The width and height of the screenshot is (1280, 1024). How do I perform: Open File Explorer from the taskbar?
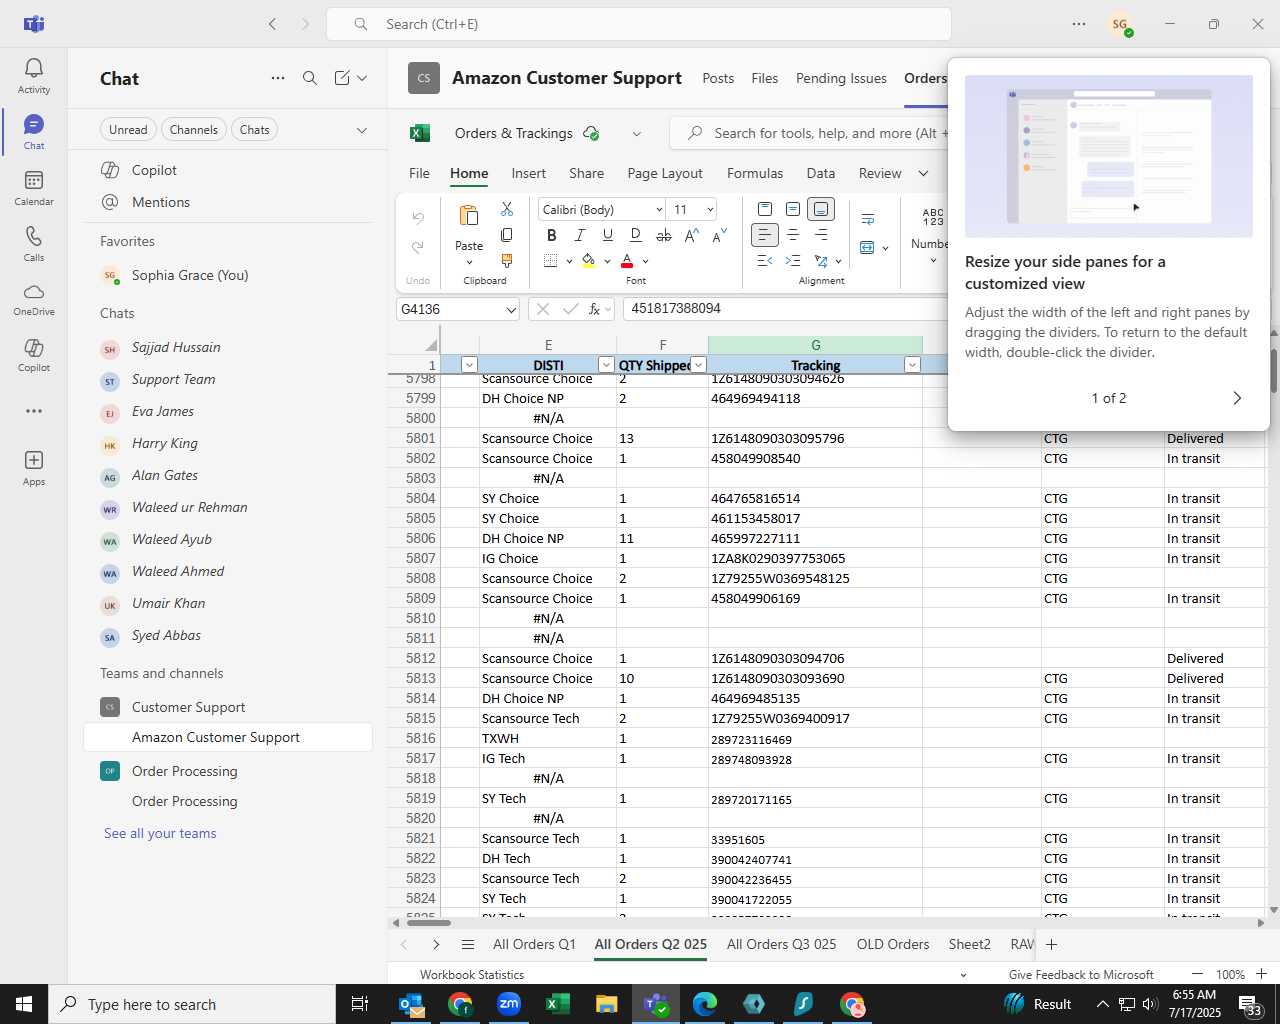(606, 1004)
